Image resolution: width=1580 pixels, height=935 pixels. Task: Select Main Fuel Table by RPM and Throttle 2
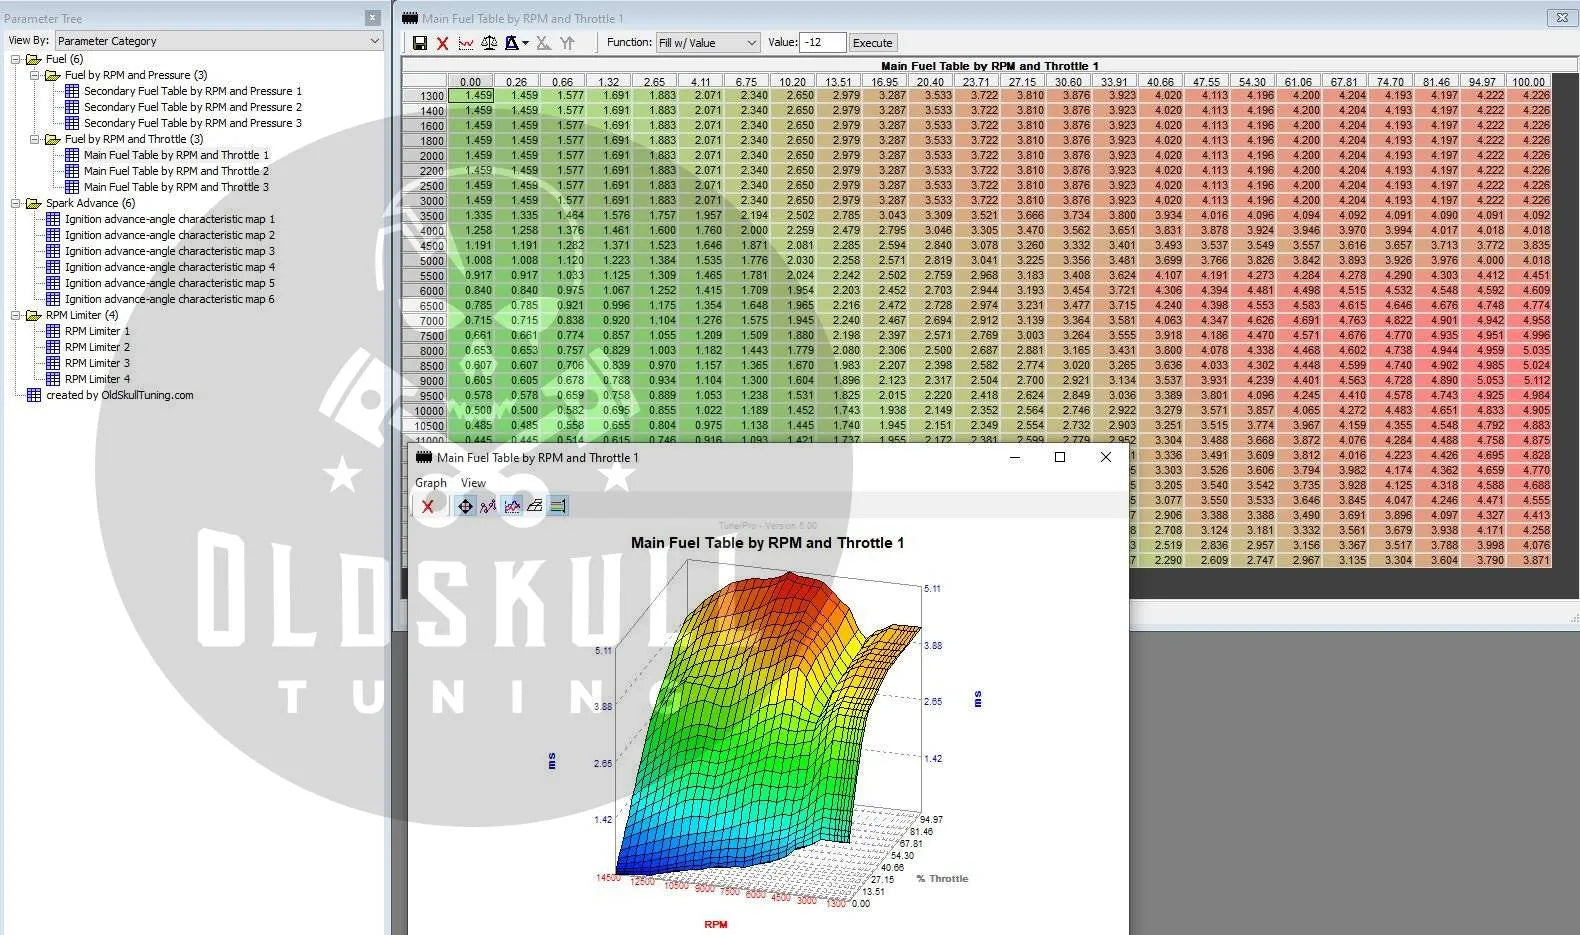coord(176,171)
